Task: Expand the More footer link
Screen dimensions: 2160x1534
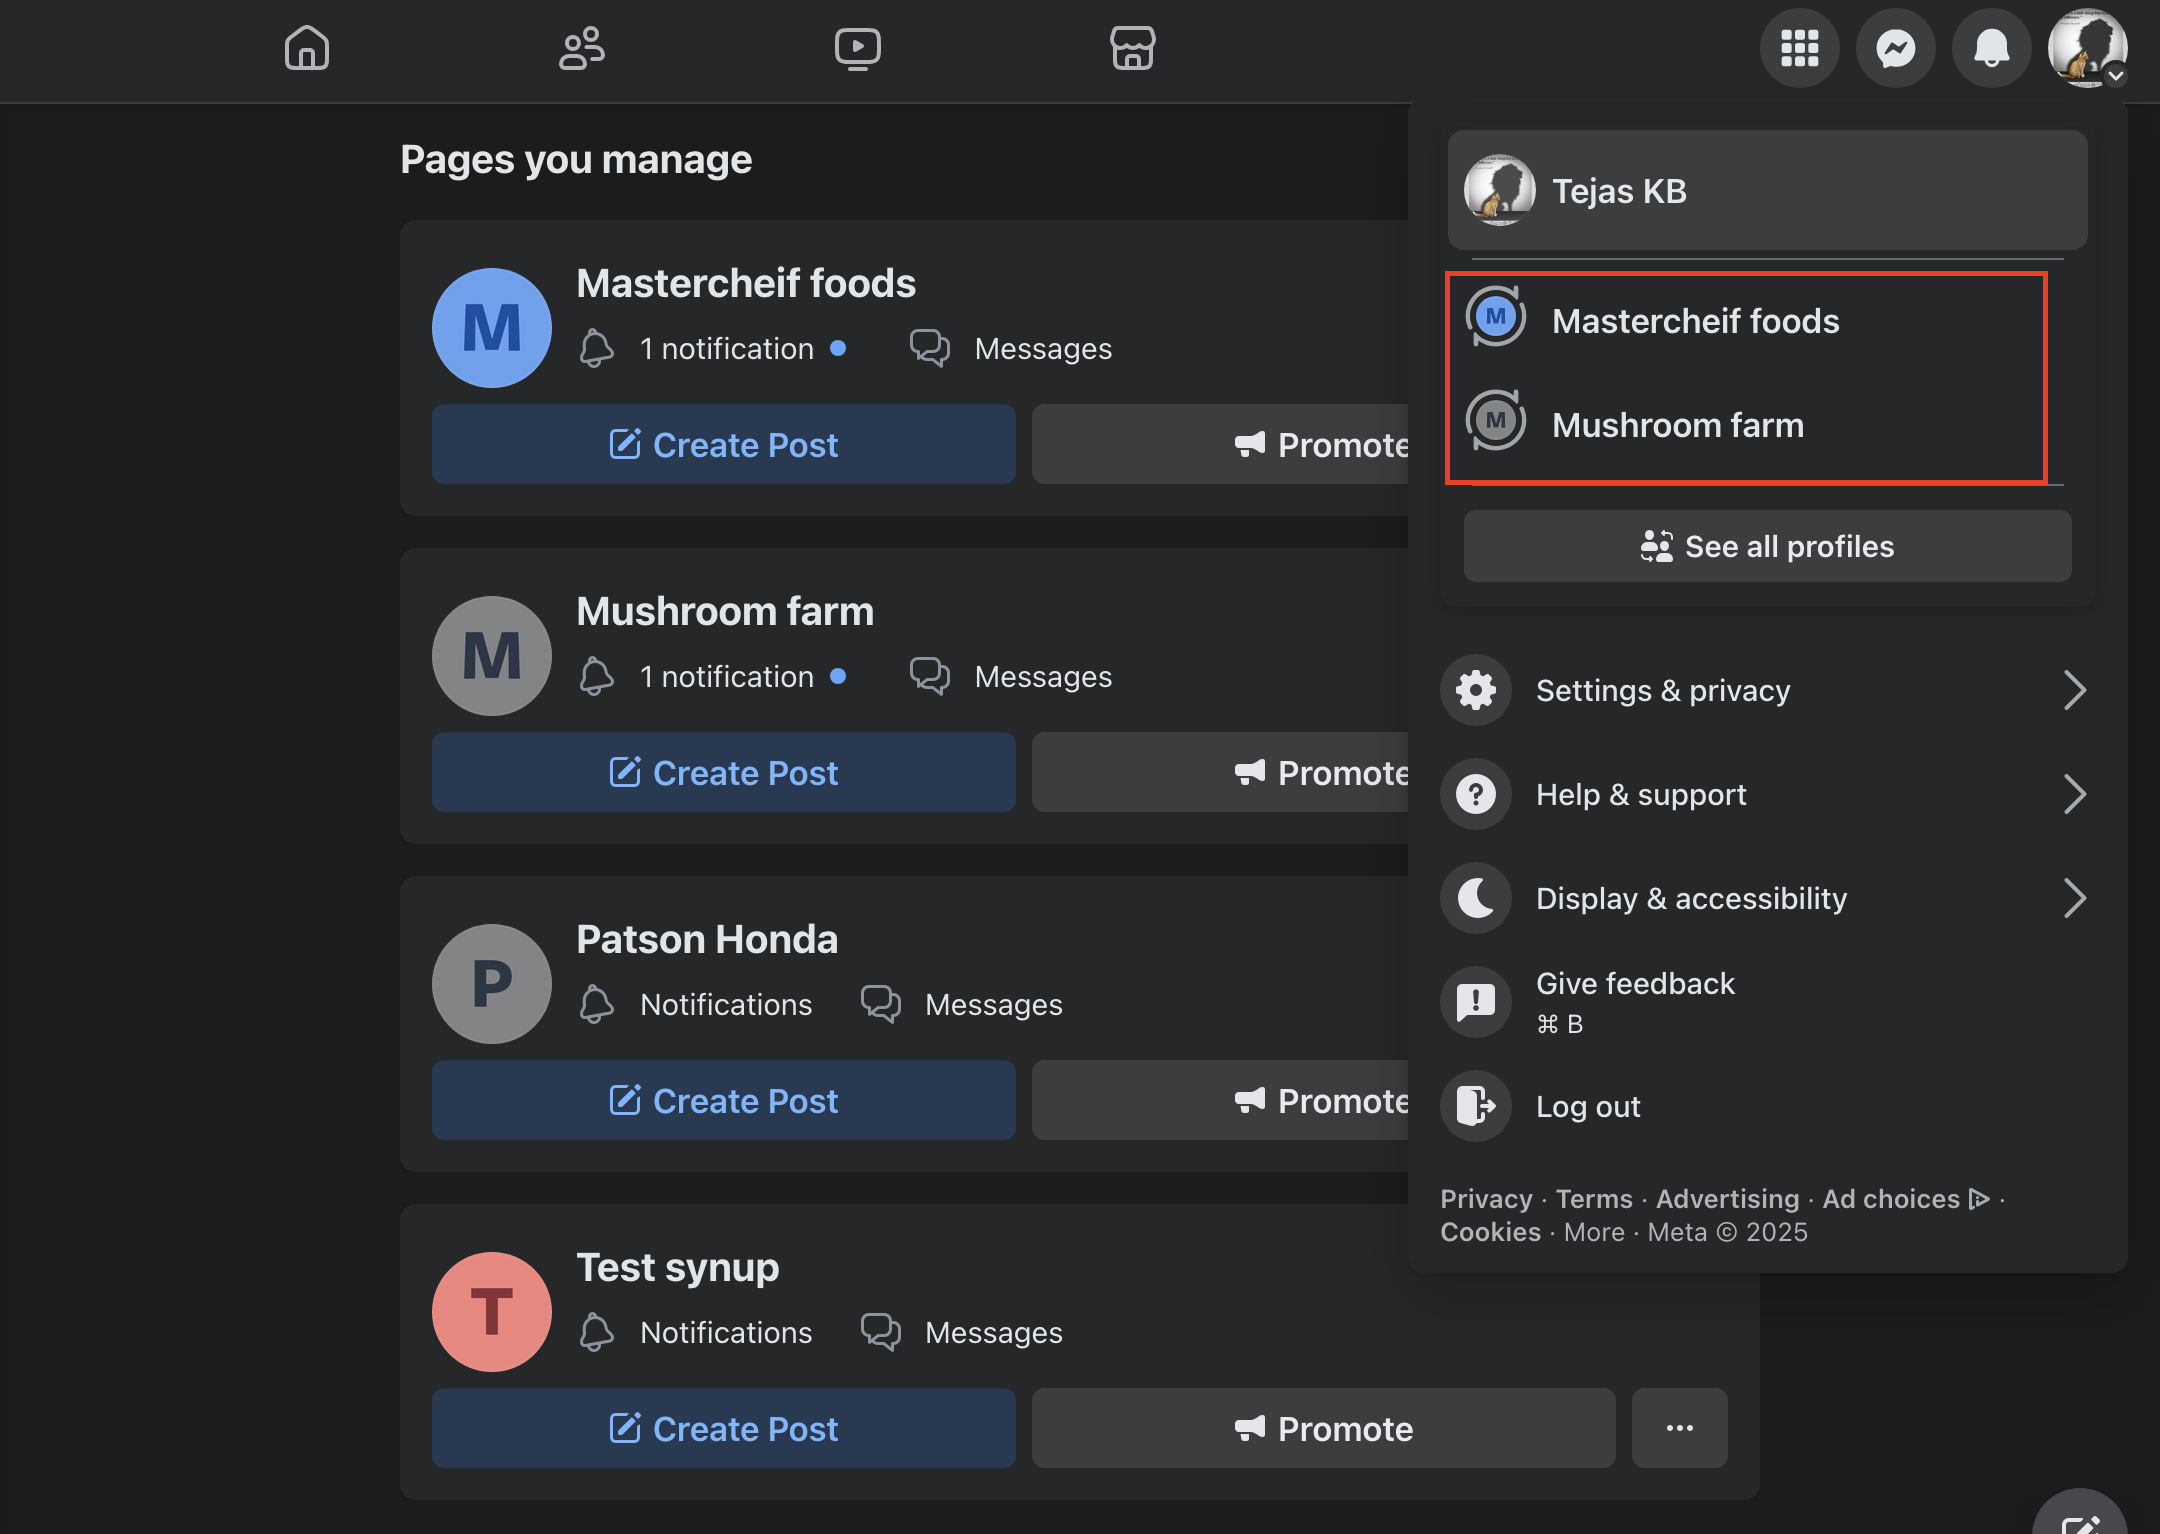Action: click(1594, 1232)
